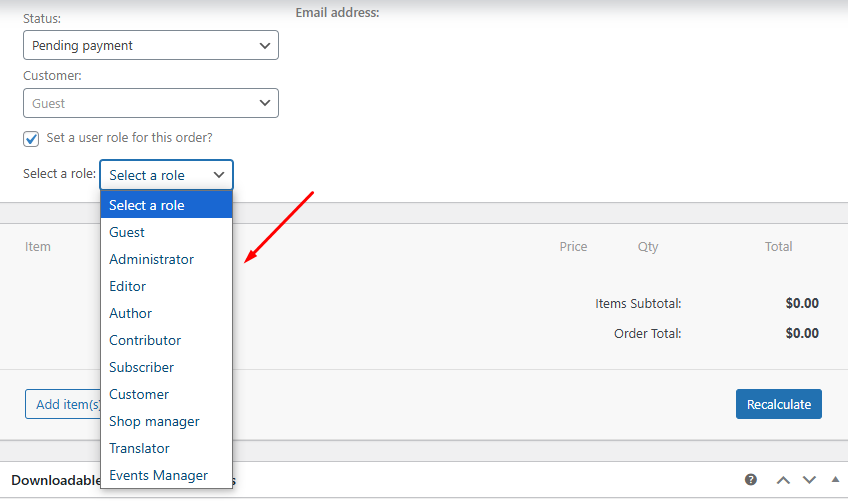
Task: Pick Events Manager from role list
Action: pyautogui.click(x=158, y=475)
